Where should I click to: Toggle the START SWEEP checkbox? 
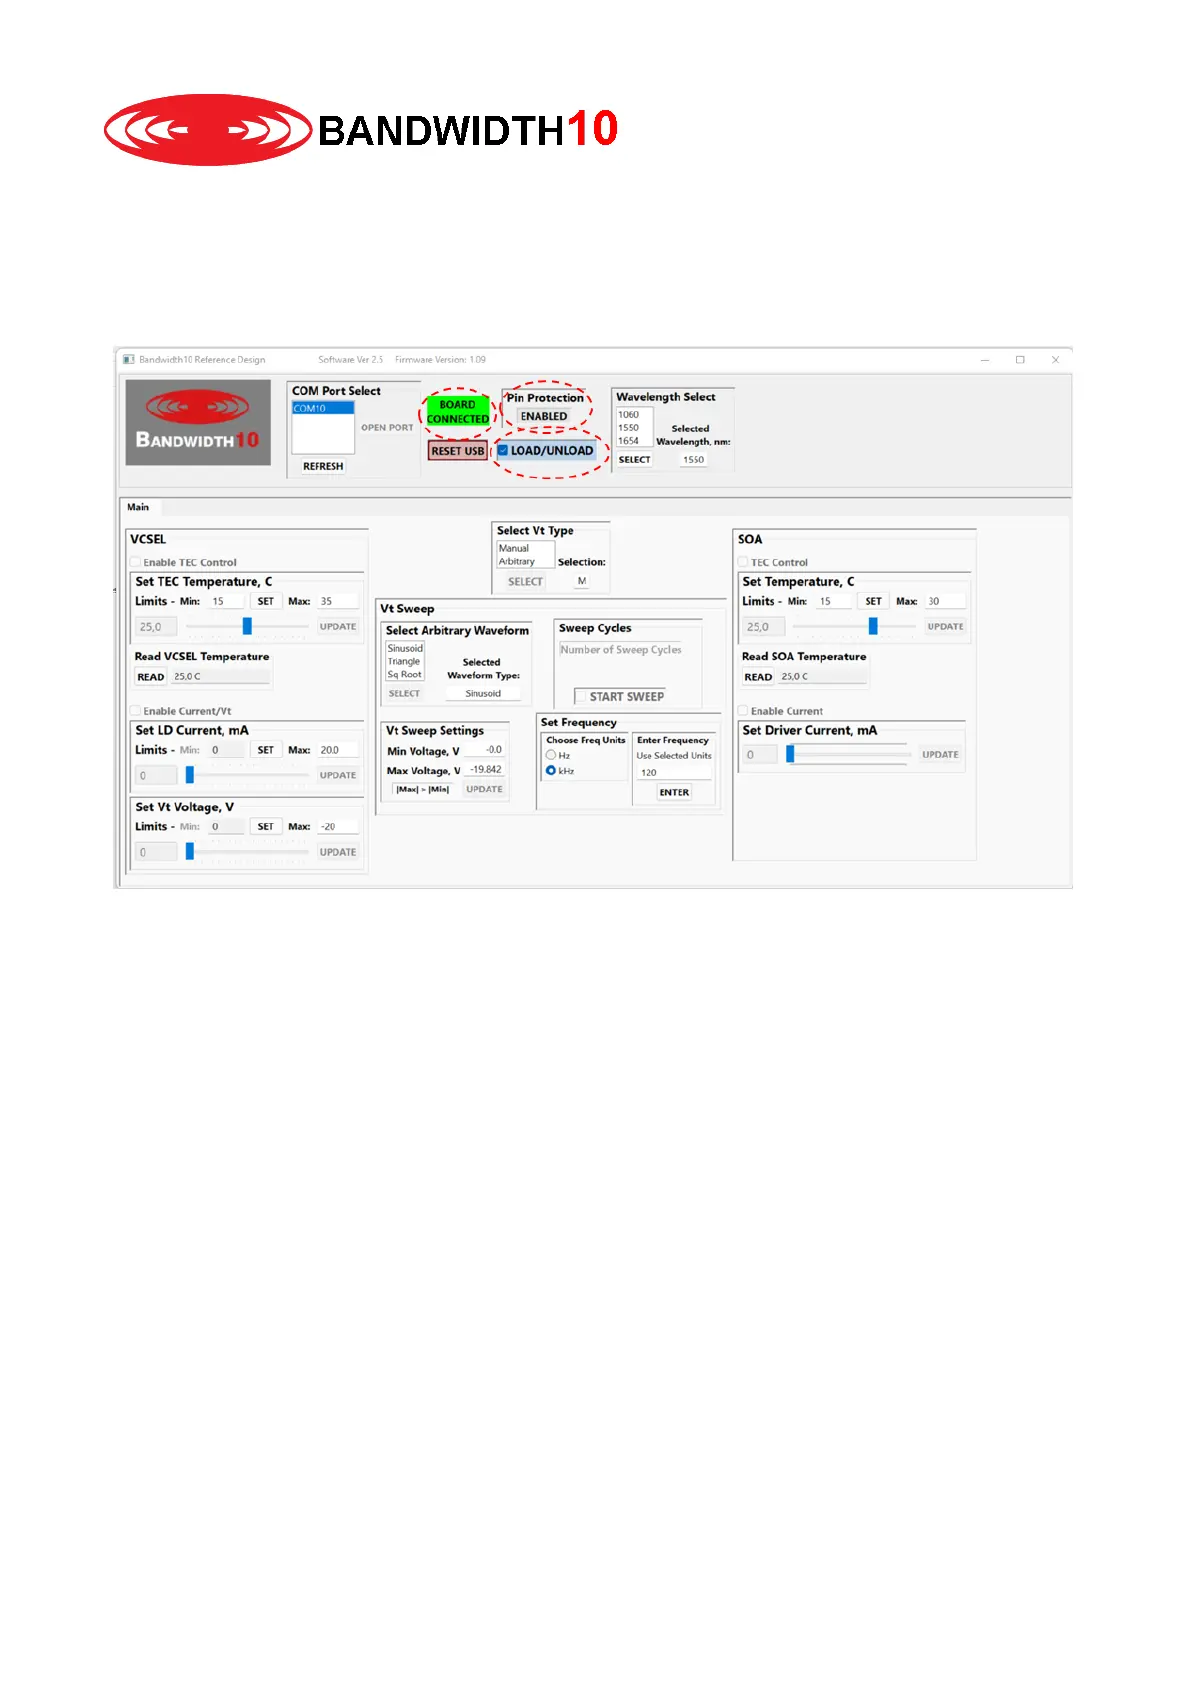[x=580, y=696]
